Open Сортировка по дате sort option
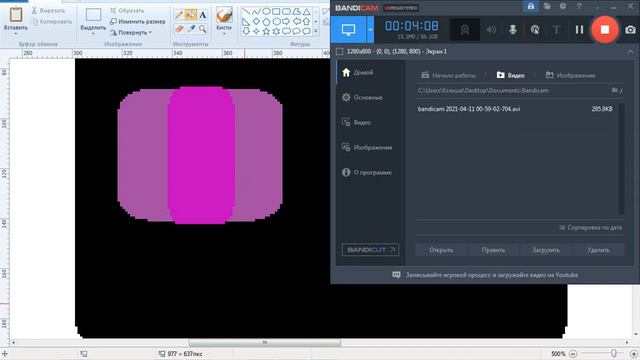The height and width of the screenshot is (360, 640). [x=591, y=227]
